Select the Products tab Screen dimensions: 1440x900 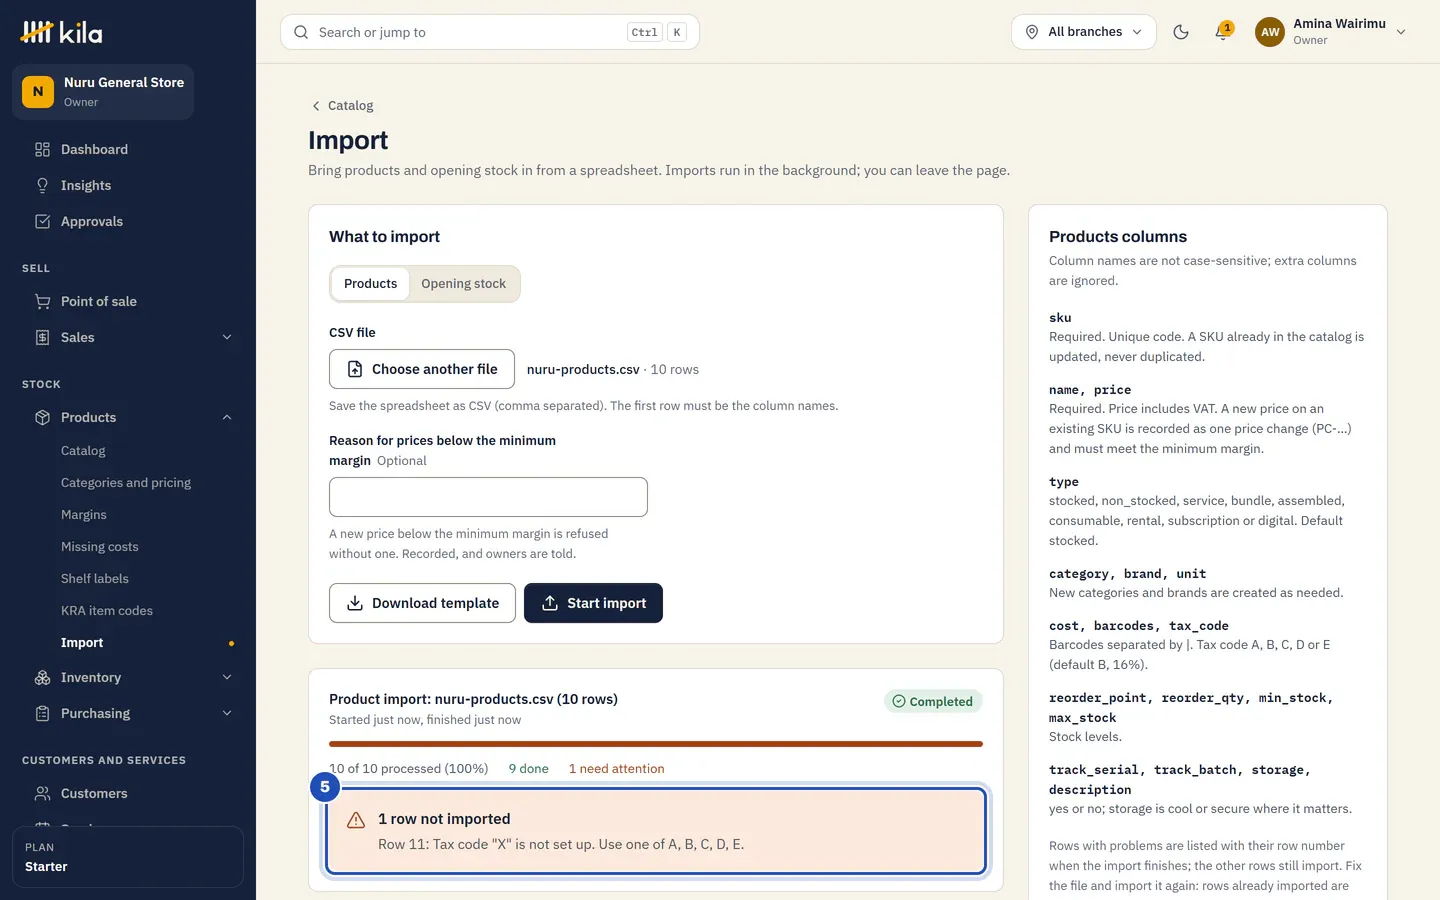click(x=370, y=284)
